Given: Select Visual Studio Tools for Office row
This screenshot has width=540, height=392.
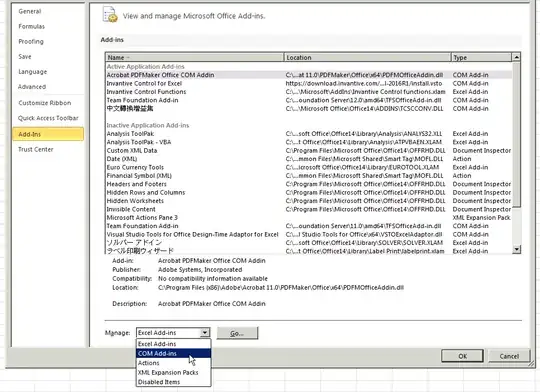Looking at the screenshot, I should (309, 235).
